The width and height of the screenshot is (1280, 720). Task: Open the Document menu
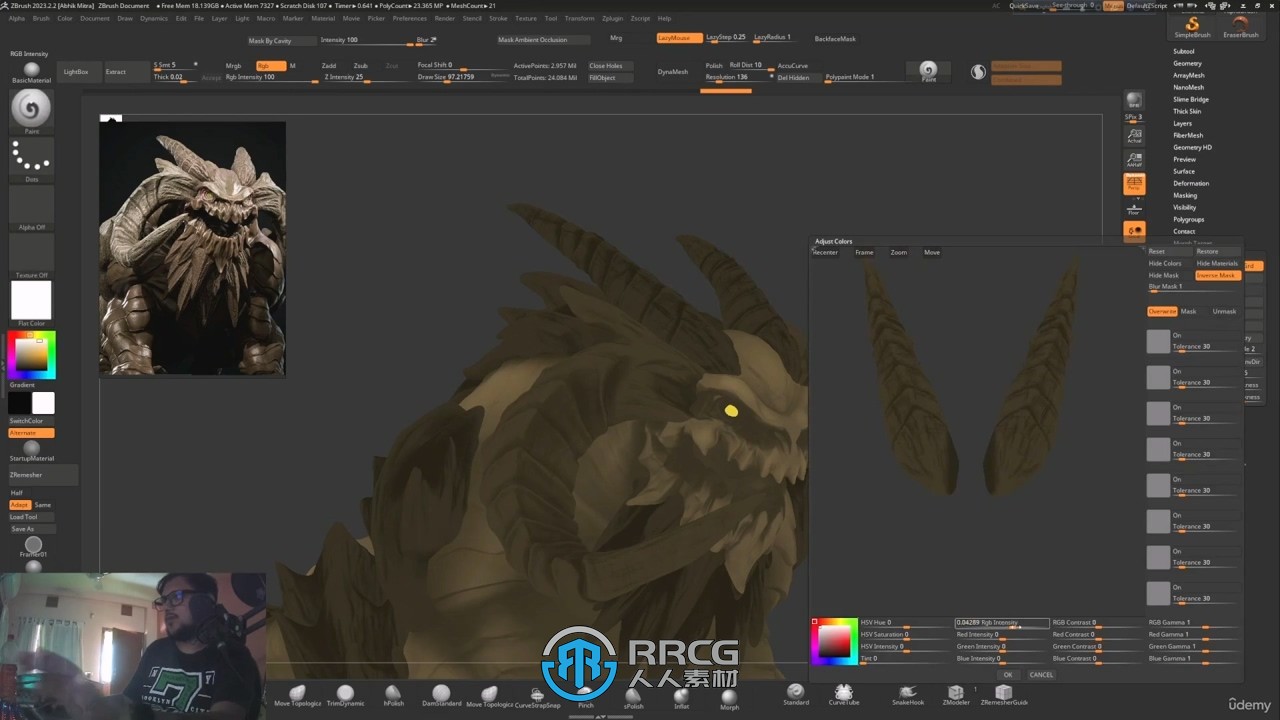(x=95, y=18)
